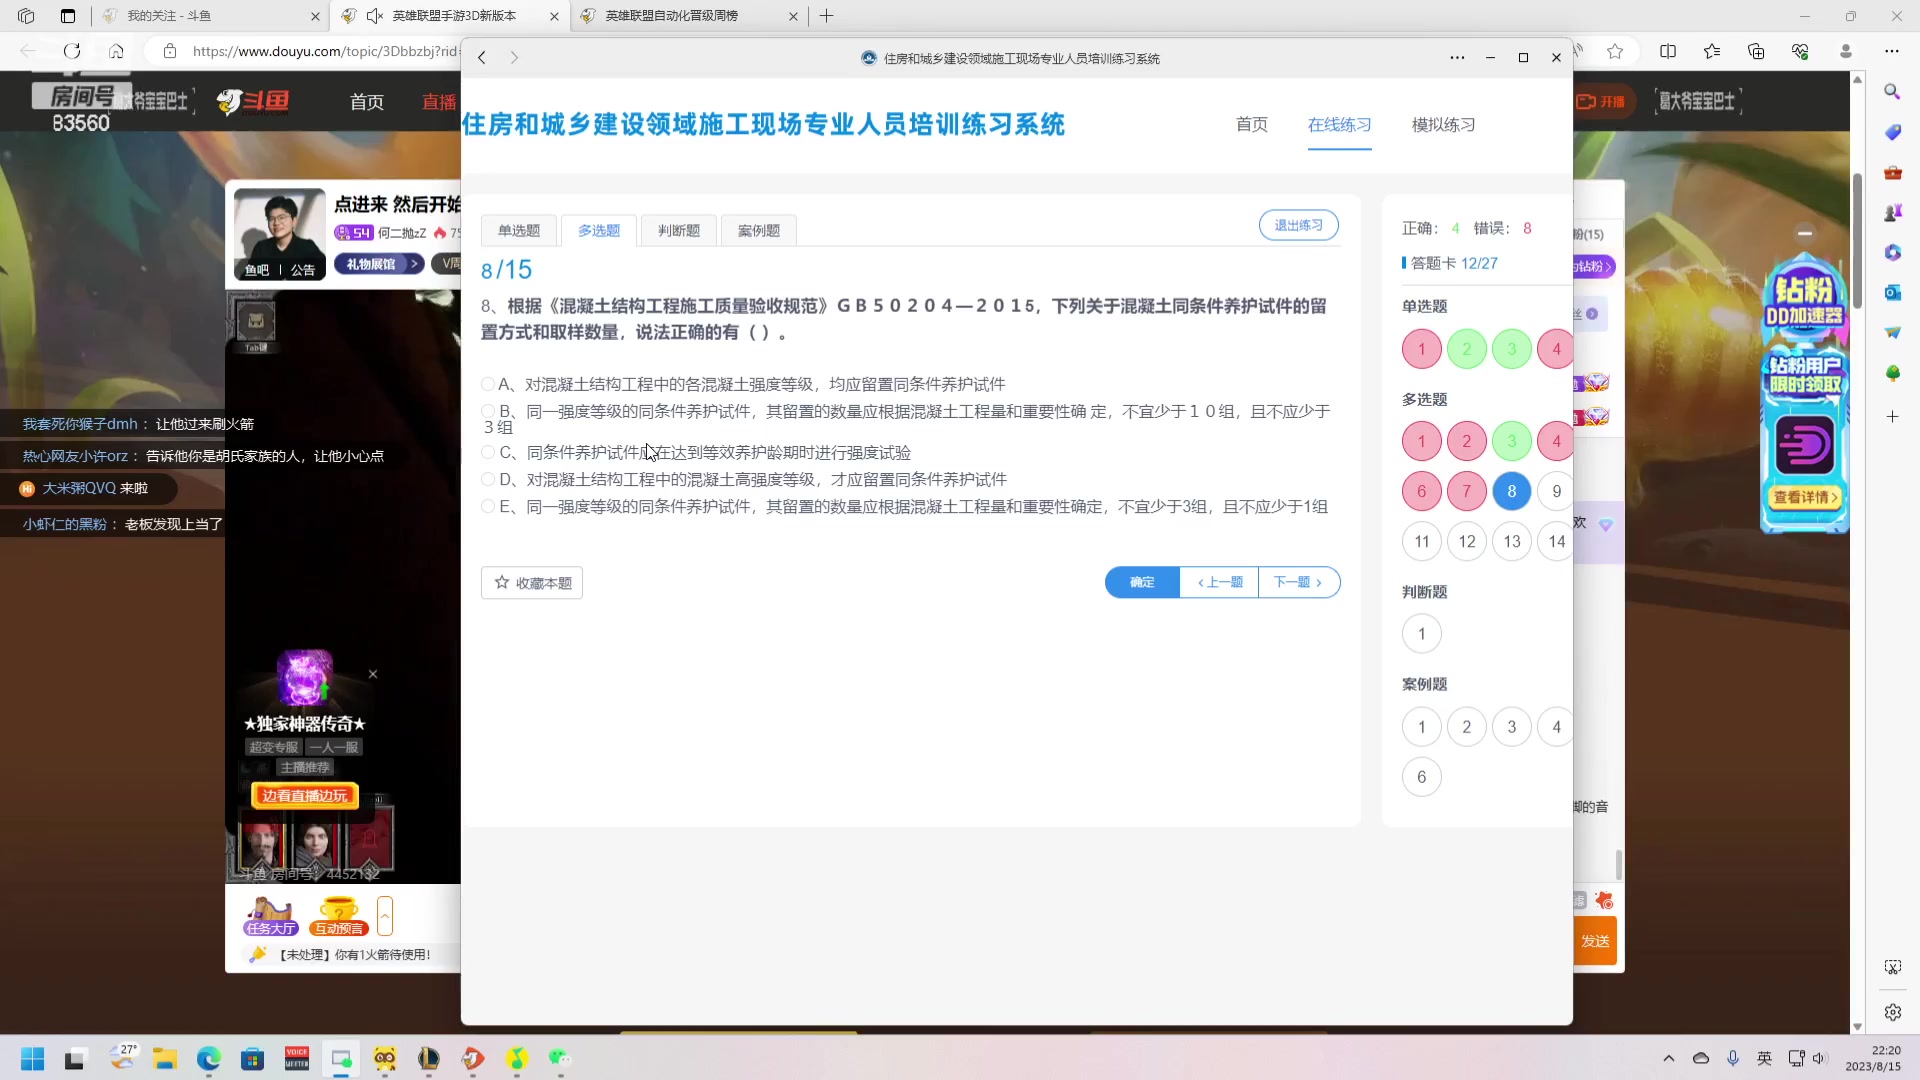Screen dimensions: 1920x1080
Task: Open WeChat from taskbar
Action: pos(560,1059)
